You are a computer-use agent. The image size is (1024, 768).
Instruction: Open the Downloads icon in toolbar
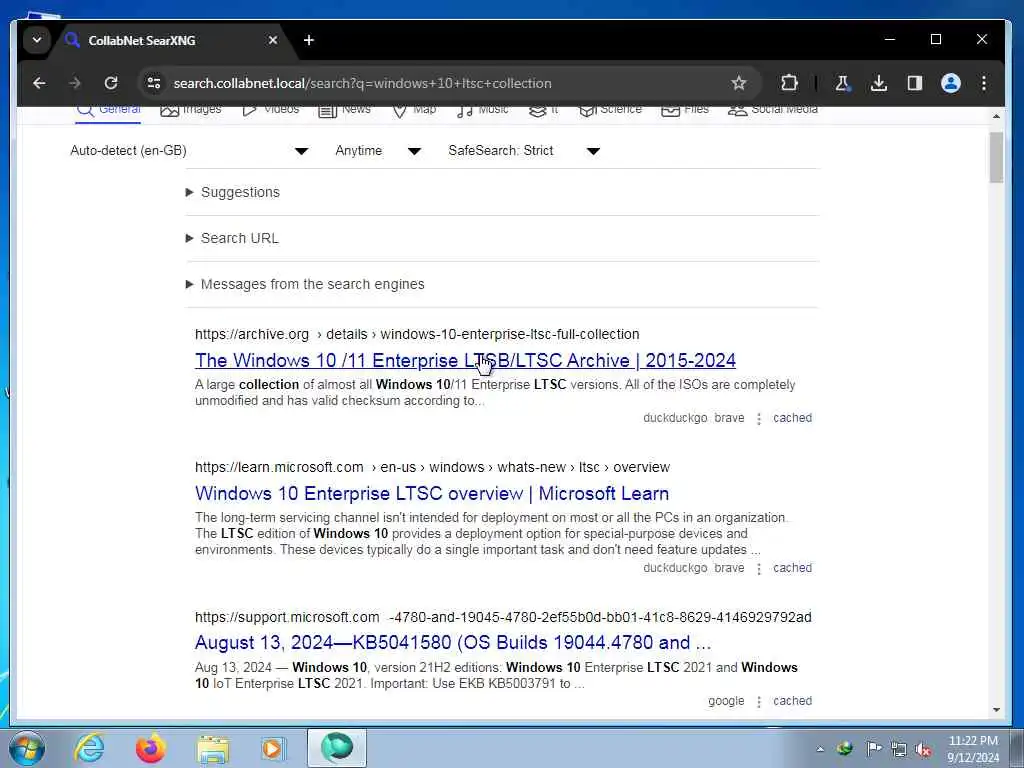point(878,83)
